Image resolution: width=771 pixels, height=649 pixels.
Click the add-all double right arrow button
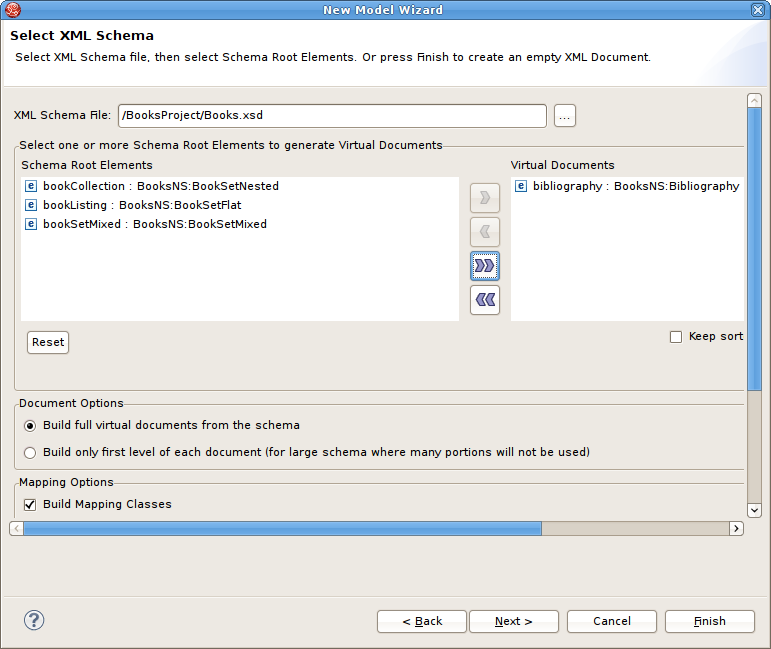(x=484, y=266)
